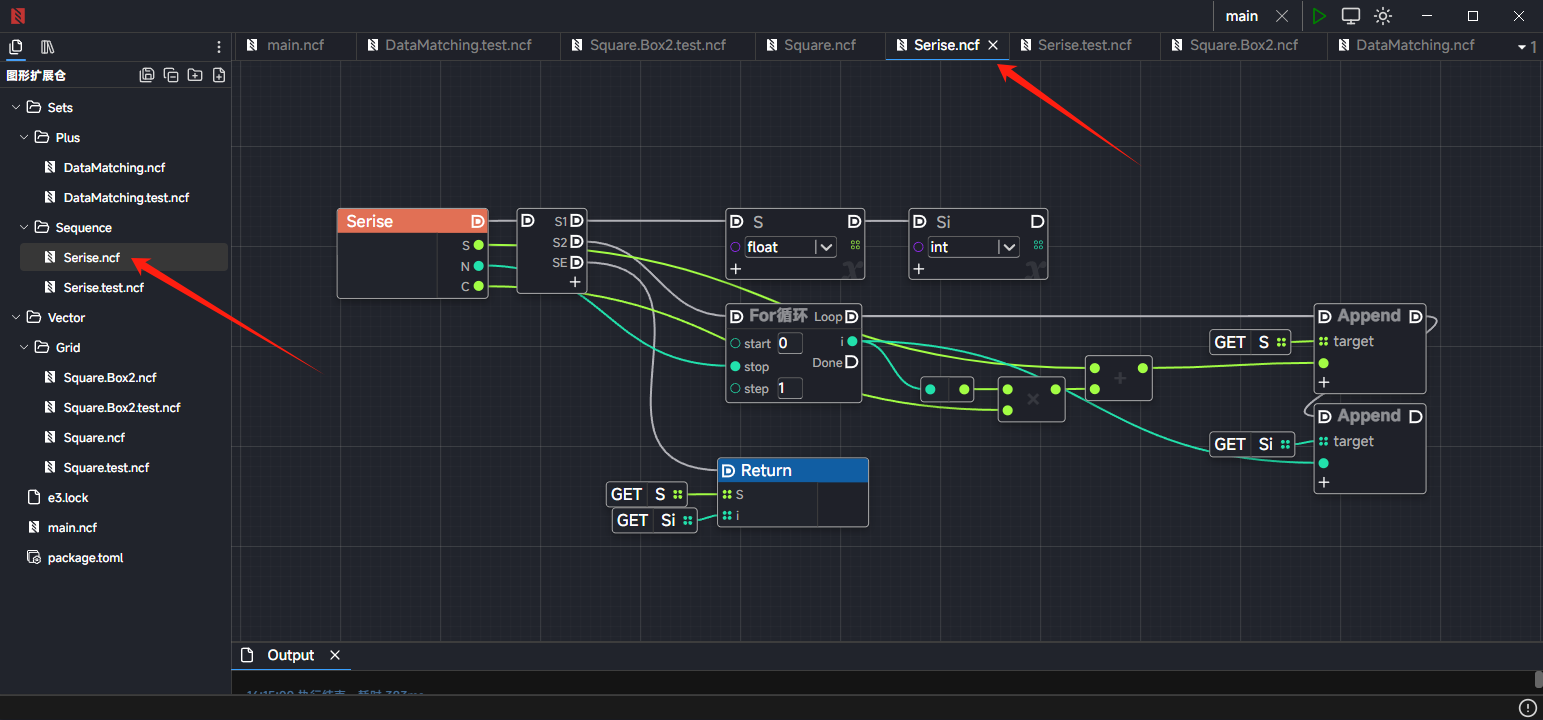Switch to the DataMatching.test.ncf tab
Viewport: 1543px width, 720px height.
click(457, 45)
